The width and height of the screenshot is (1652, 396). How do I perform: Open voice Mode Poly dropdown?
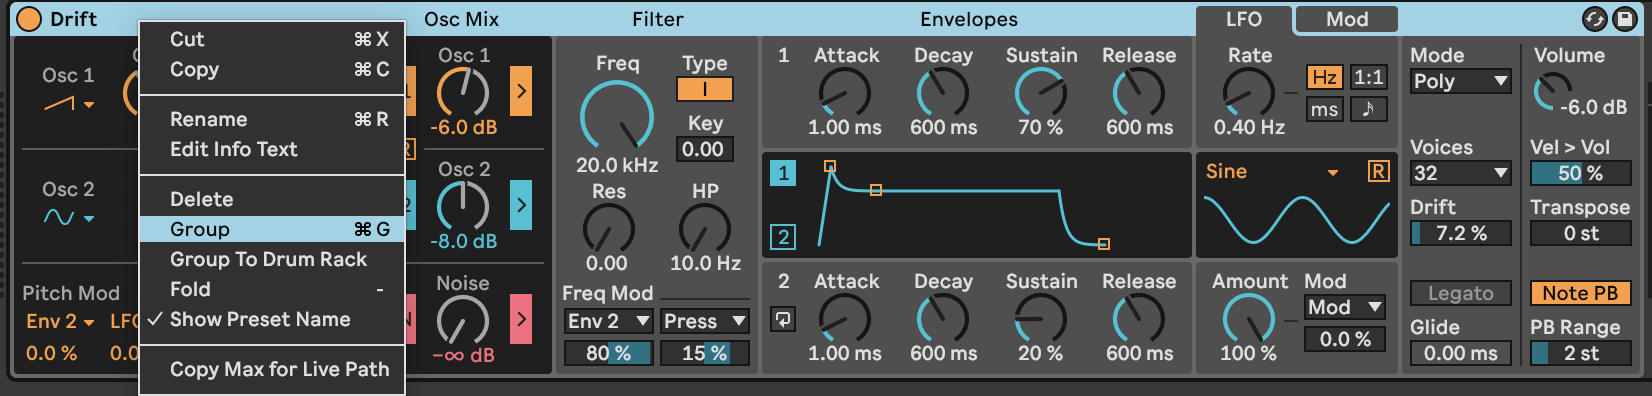[x=1460, y=81]
